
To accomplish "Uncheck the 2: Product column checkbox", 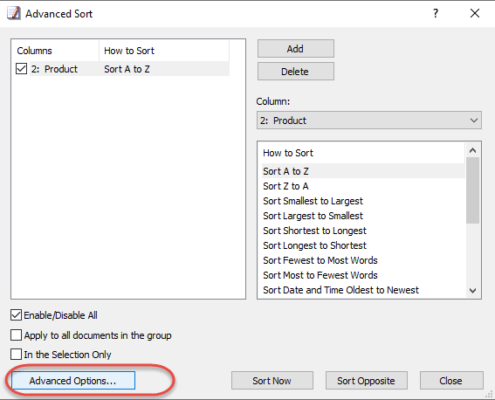I will point(21,69).
